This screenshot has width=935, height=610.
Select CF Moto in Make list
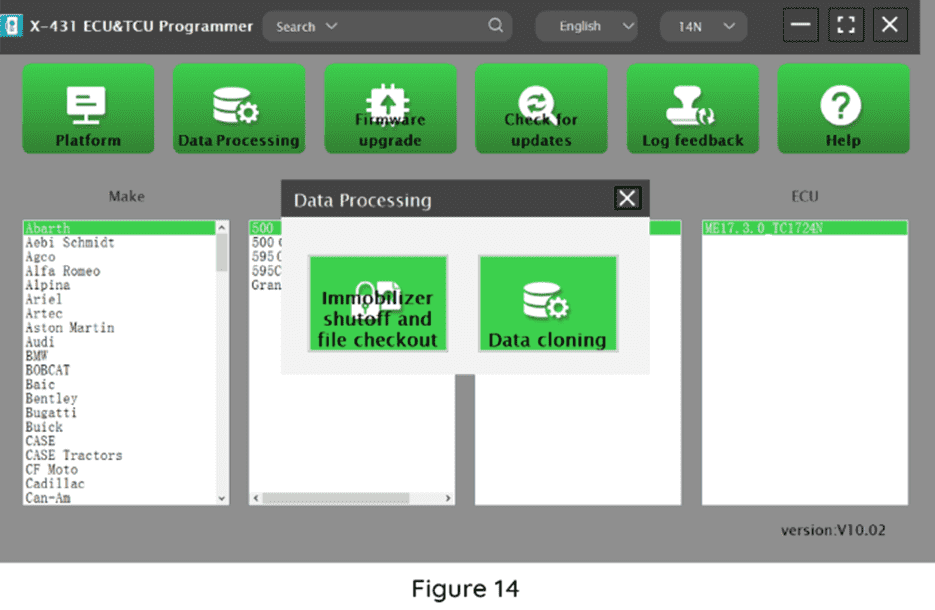coord(119,469)
